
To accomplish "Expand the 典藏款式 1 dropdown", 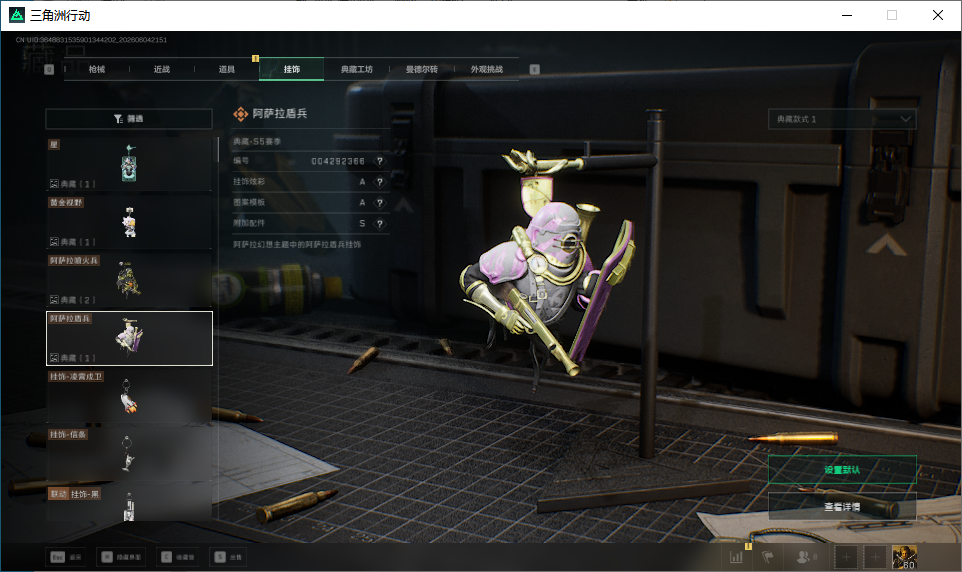I will pos(842,119).
